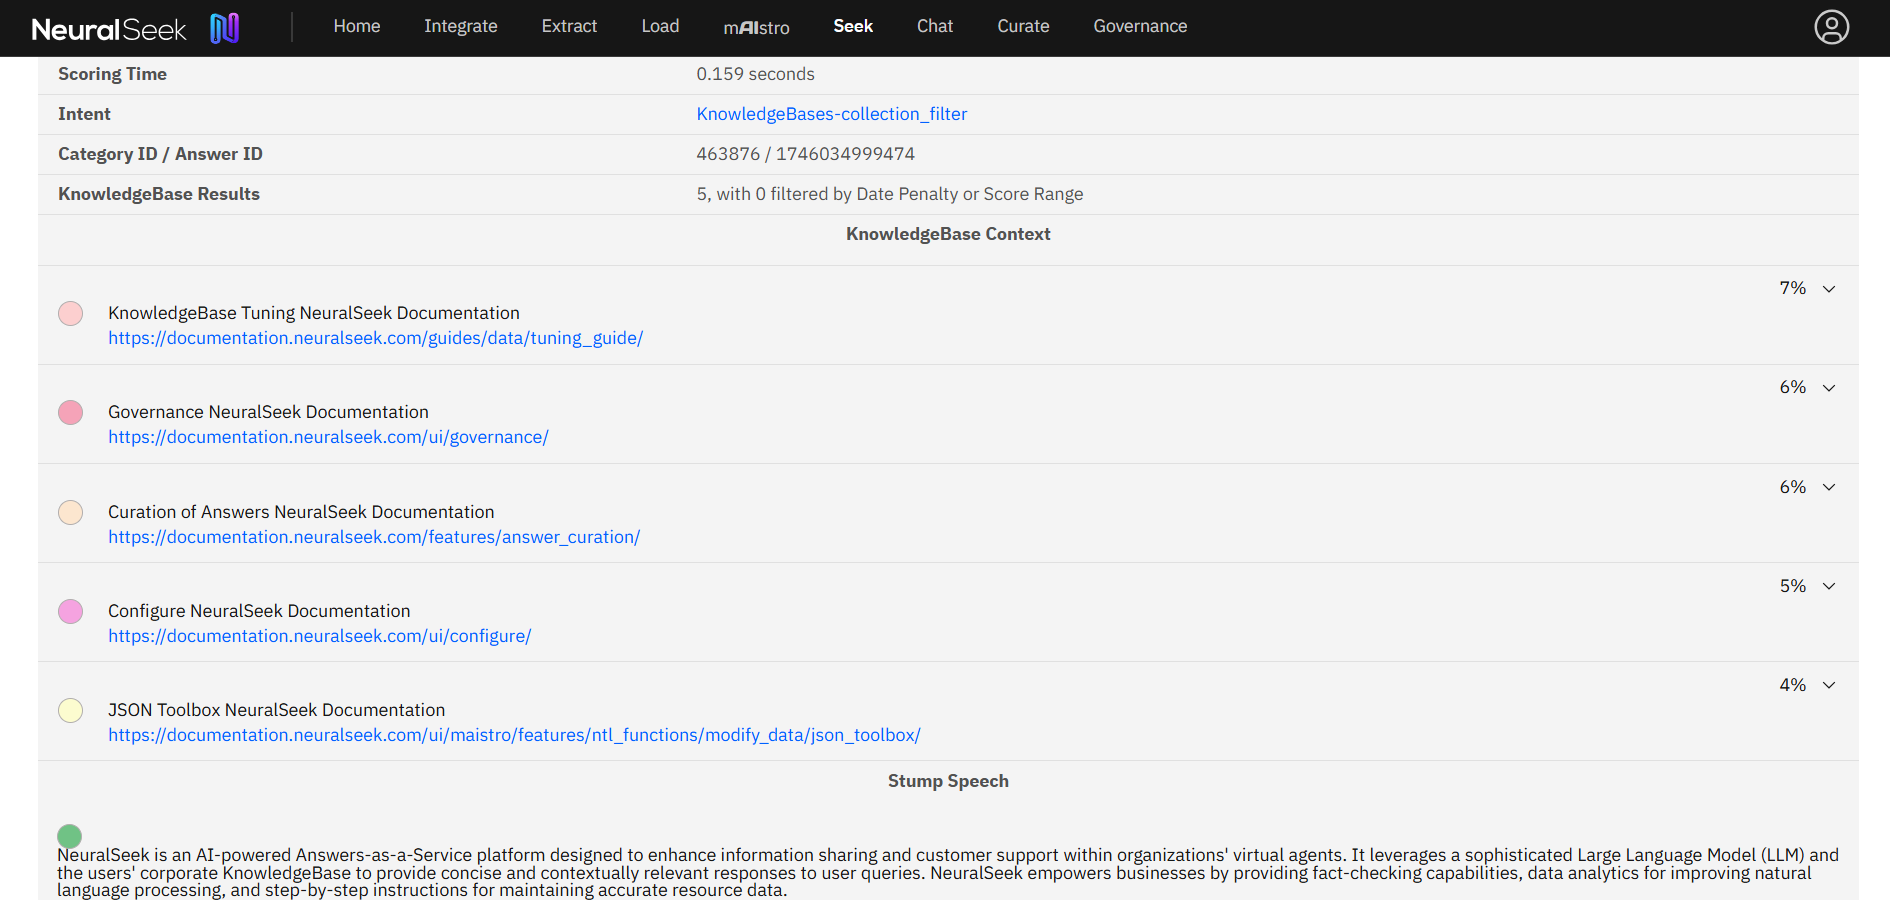
Task: Click the color dot beside Curation of Answers
Action: (x=70, y=513)
